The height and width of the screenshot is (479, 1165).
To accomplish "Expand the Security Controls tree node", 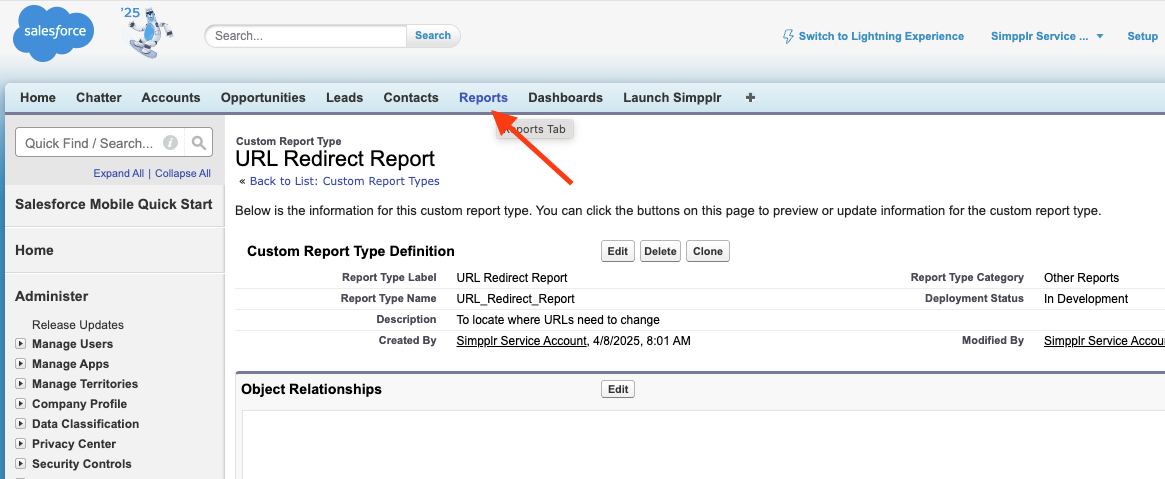I will [x=20, y=464].
